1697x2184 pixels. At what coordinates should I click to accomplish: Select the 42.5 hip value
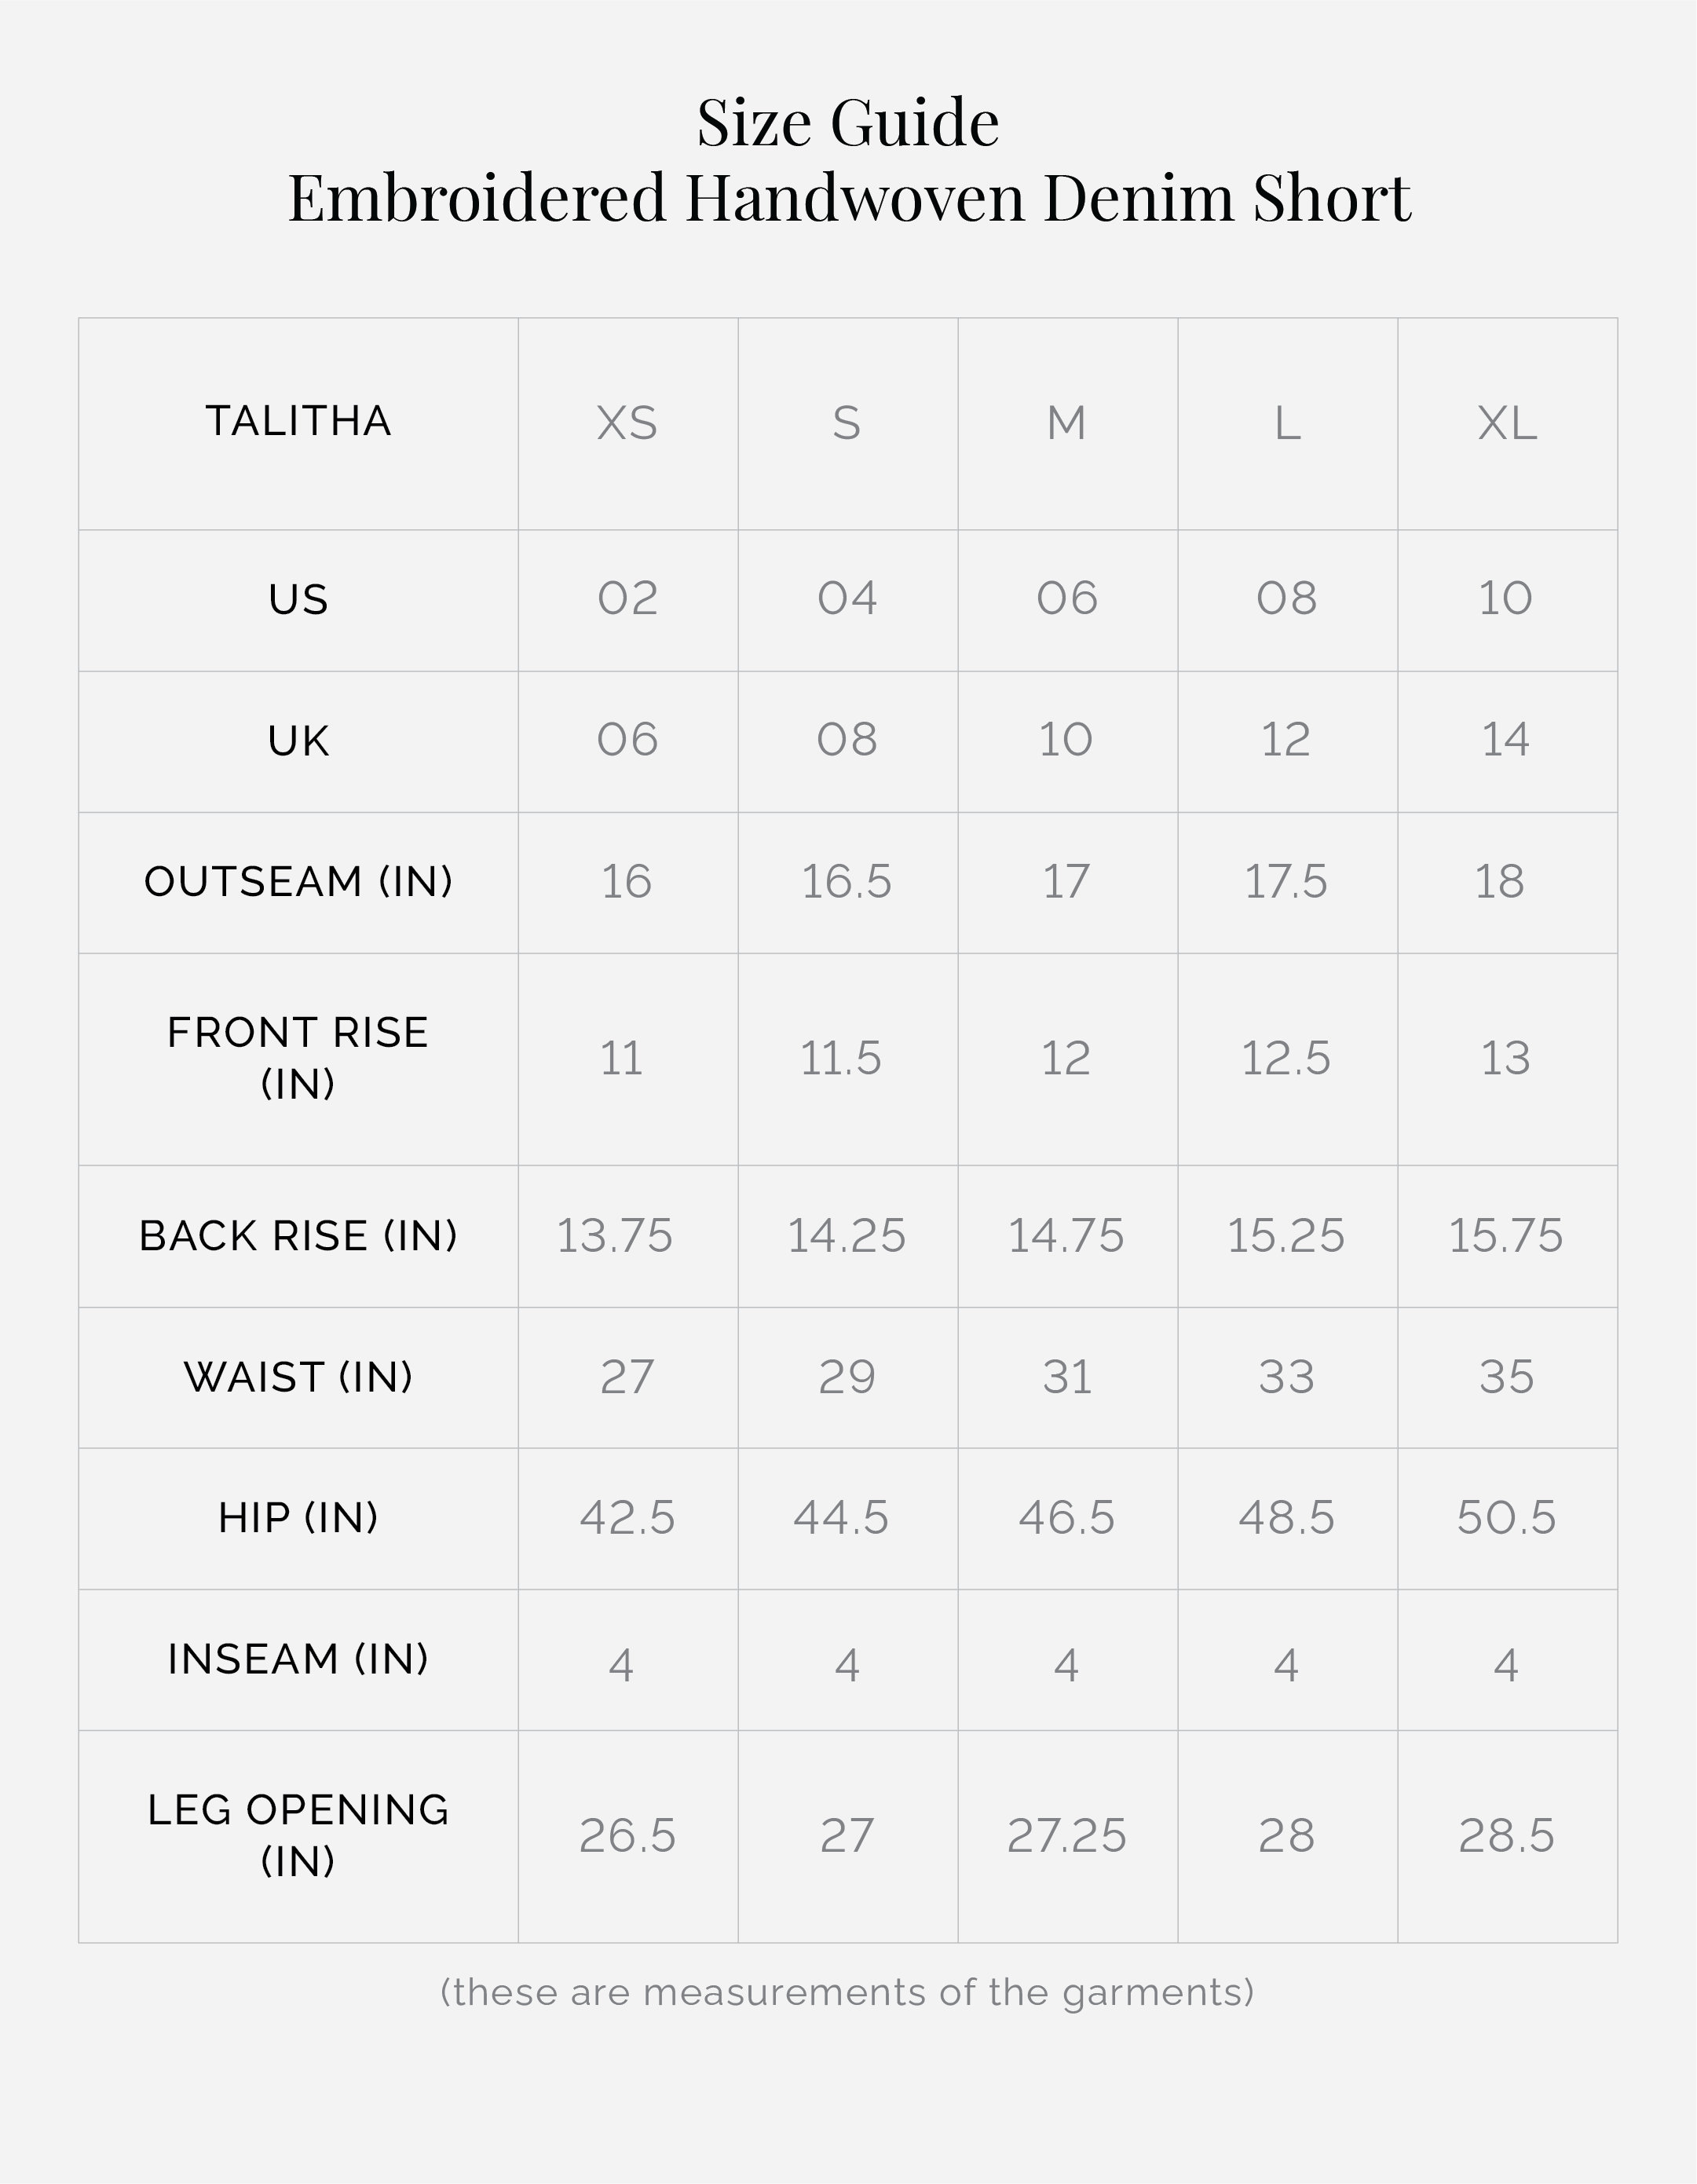tap(627, 1518)
